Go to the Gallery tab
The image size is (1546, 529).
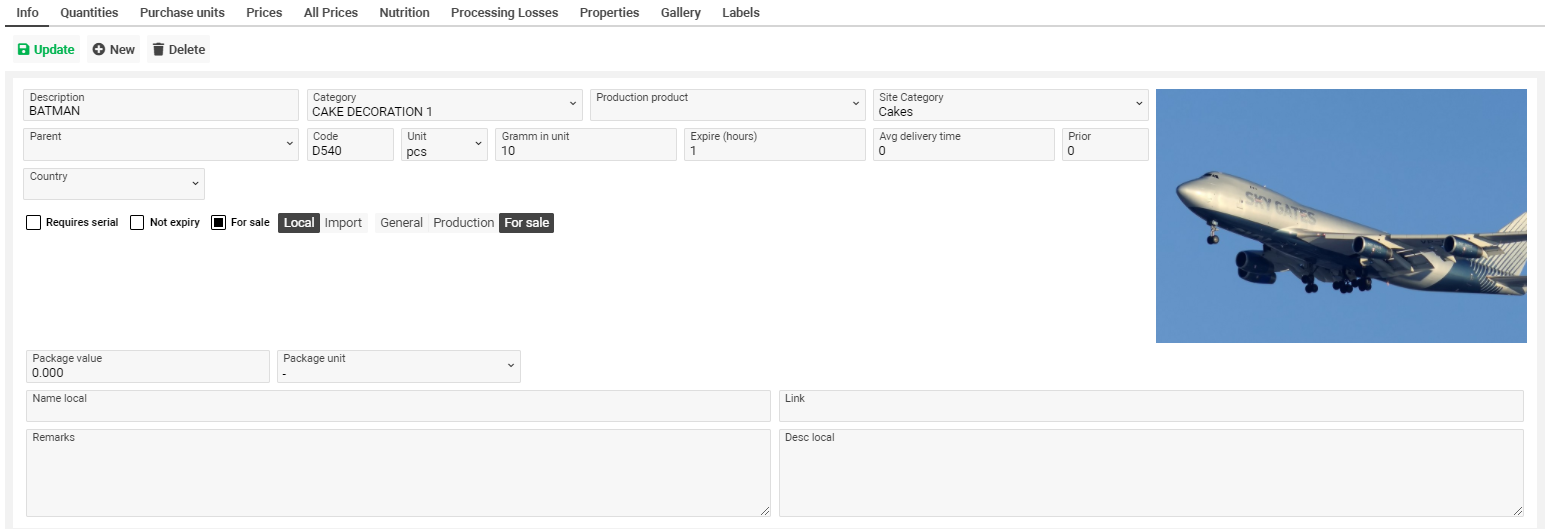680,13
